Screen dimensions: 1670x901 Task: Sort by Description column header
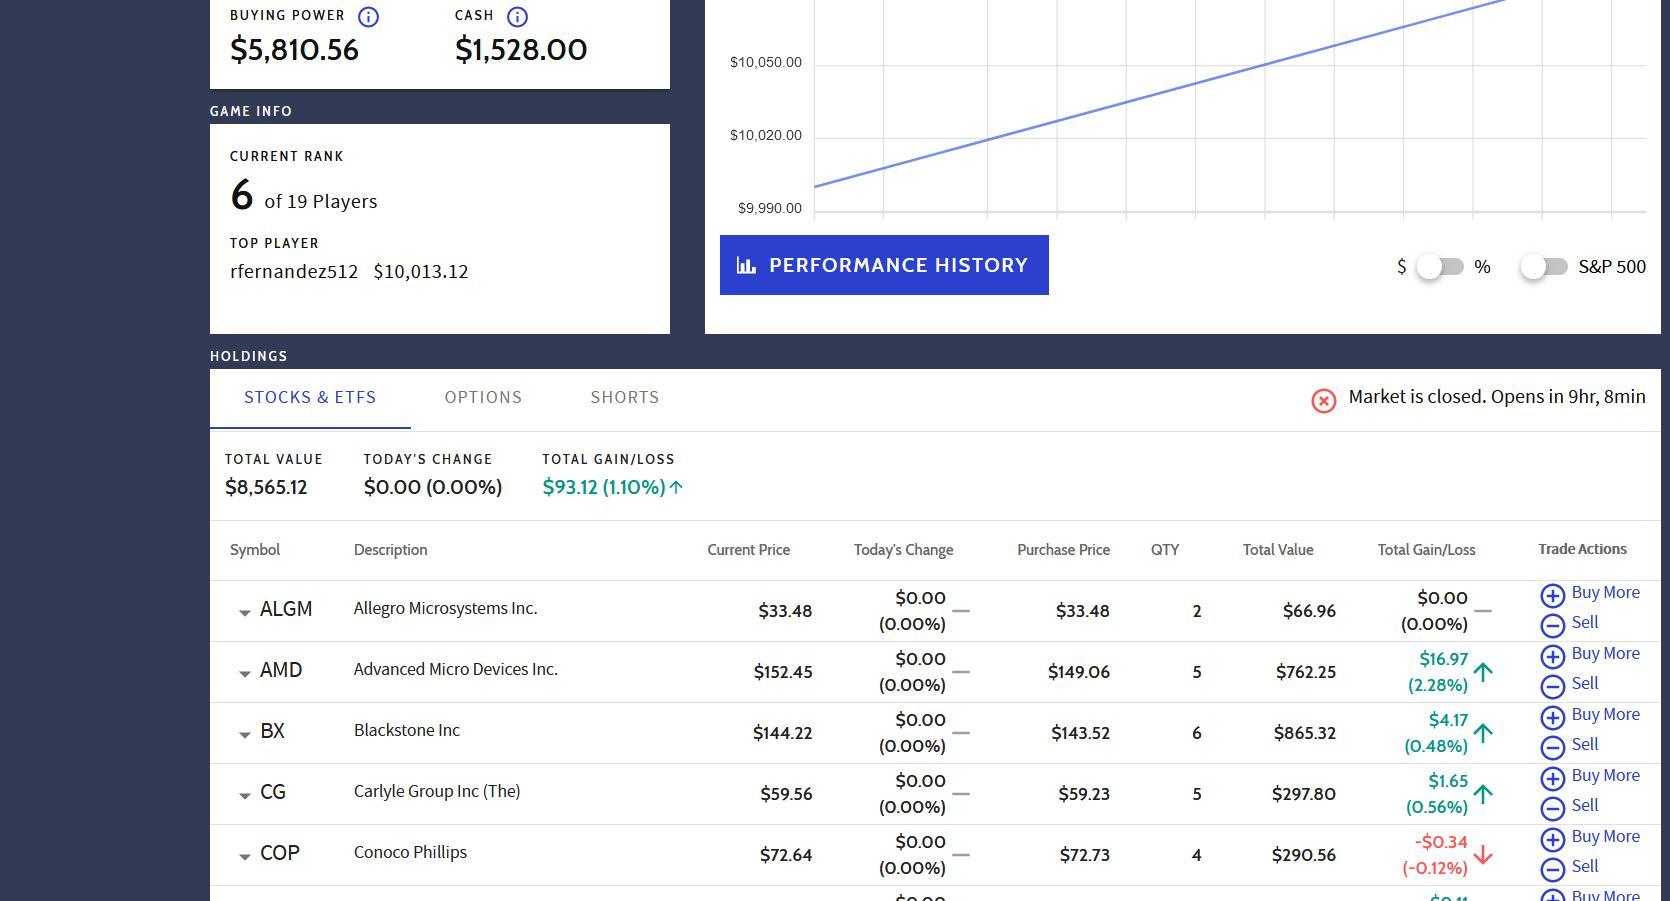tap(391, 550)
